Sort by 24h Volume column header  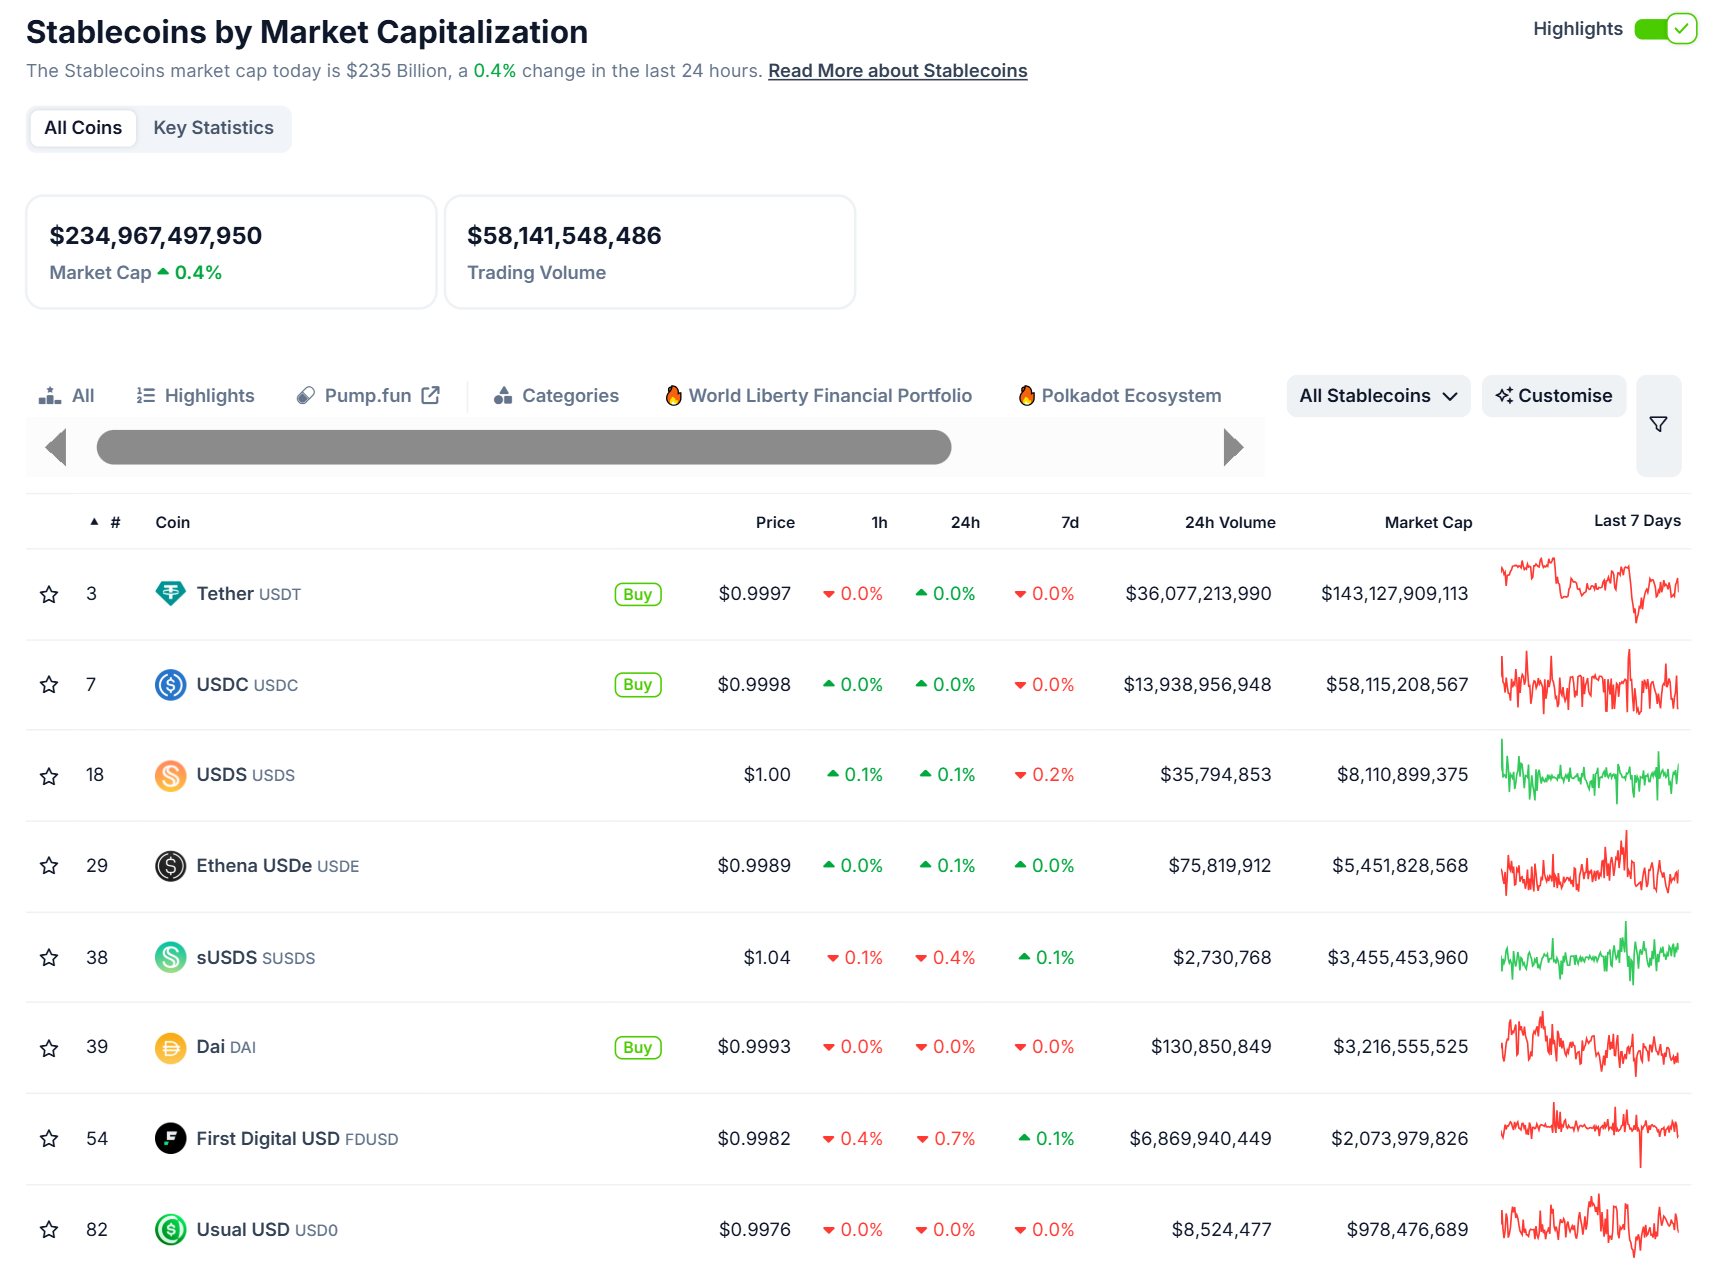point(1230,522)
